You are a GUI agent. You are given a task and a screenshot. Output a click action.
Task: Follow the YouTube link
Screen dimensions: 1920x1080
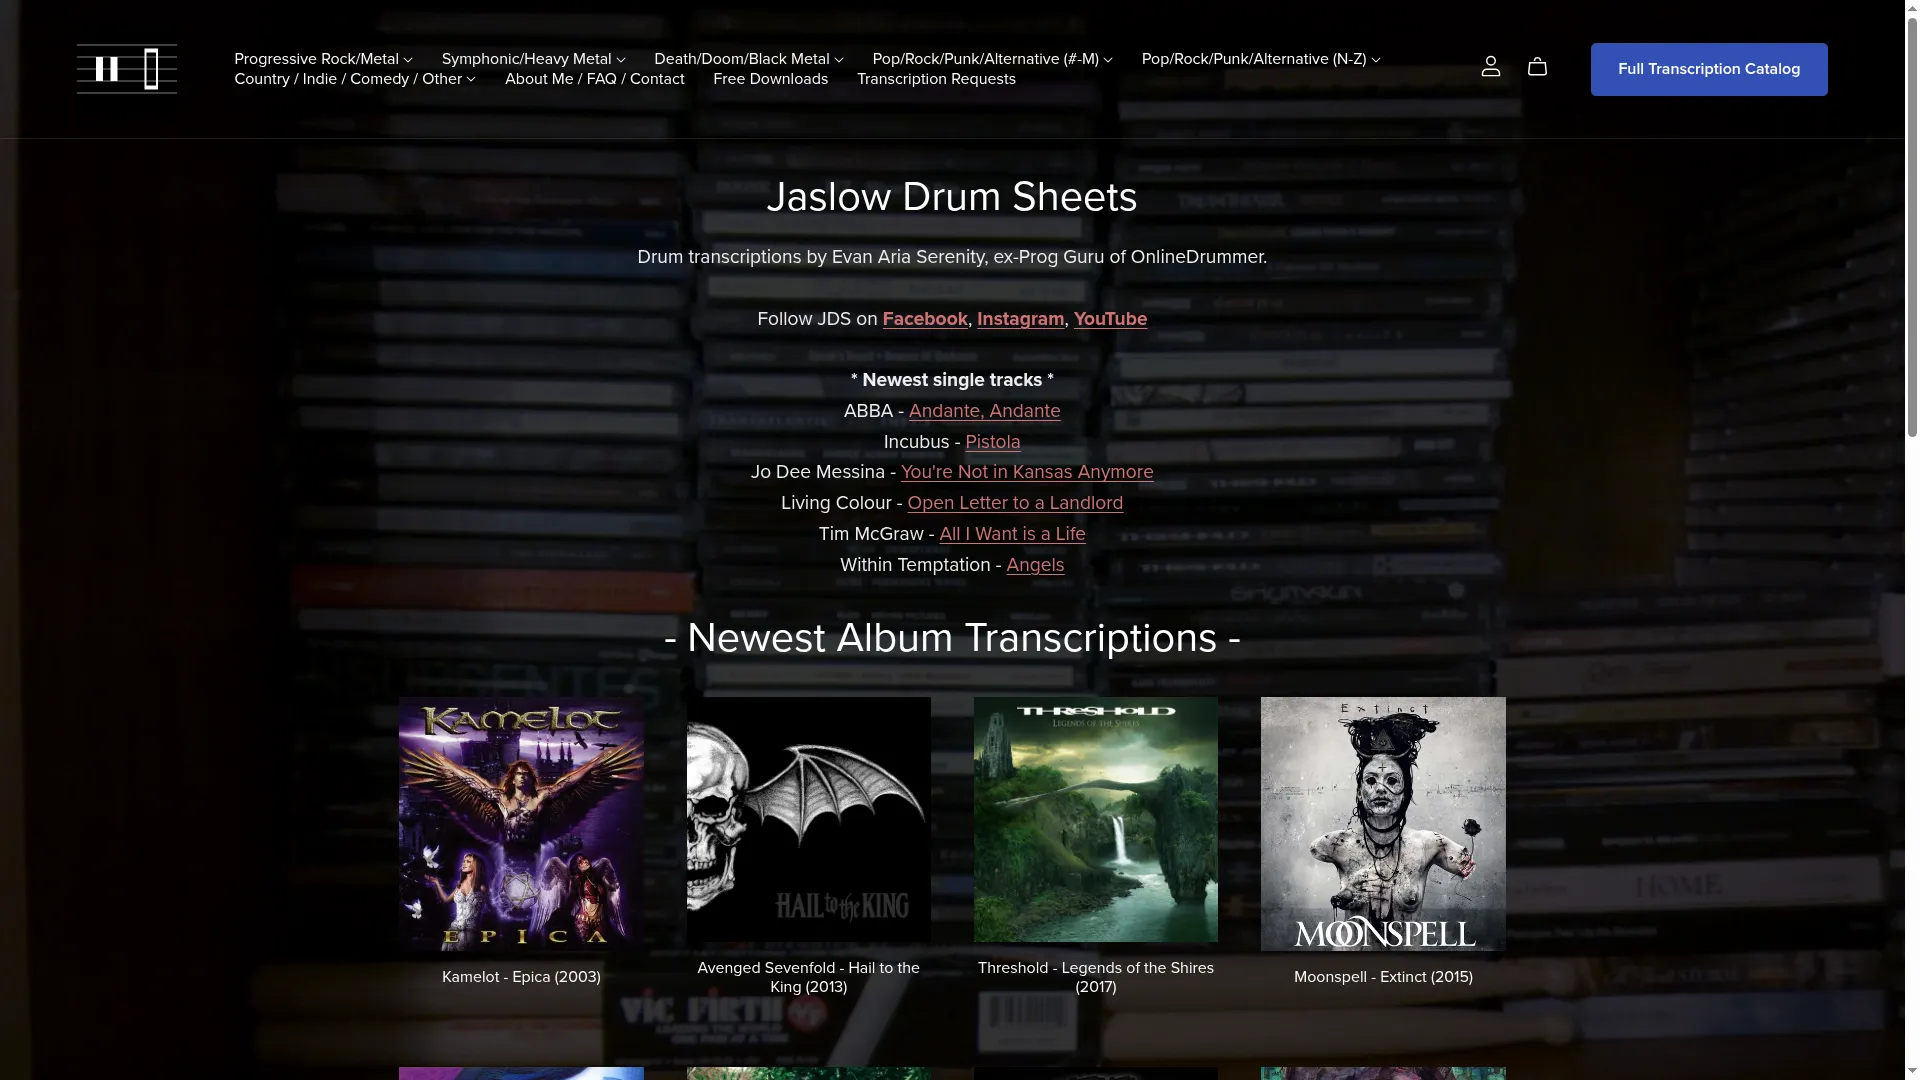[1110, 319]
